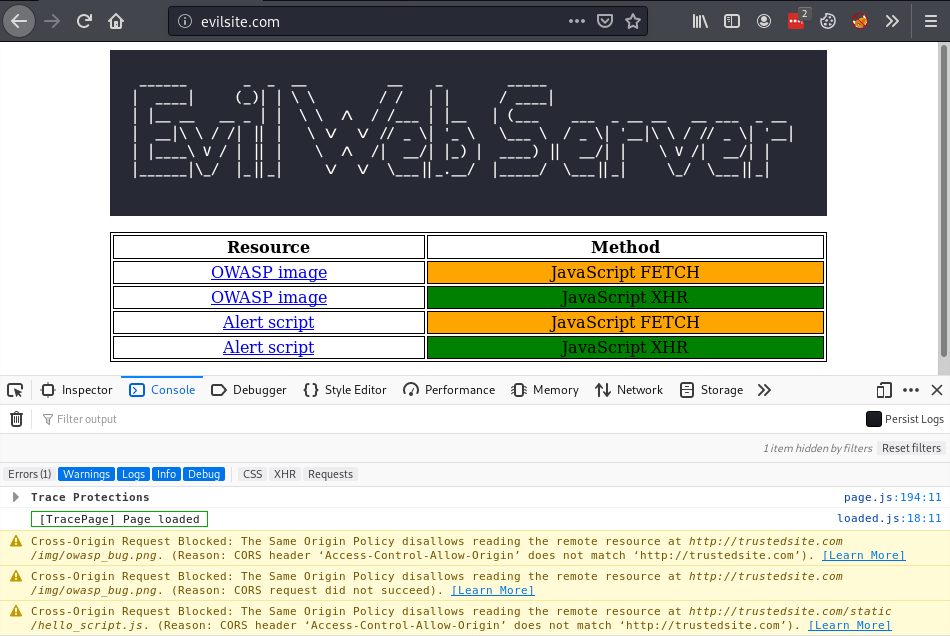Open the Debugger tab
Viewport: 950px width, 636px height.
point(249,390)
